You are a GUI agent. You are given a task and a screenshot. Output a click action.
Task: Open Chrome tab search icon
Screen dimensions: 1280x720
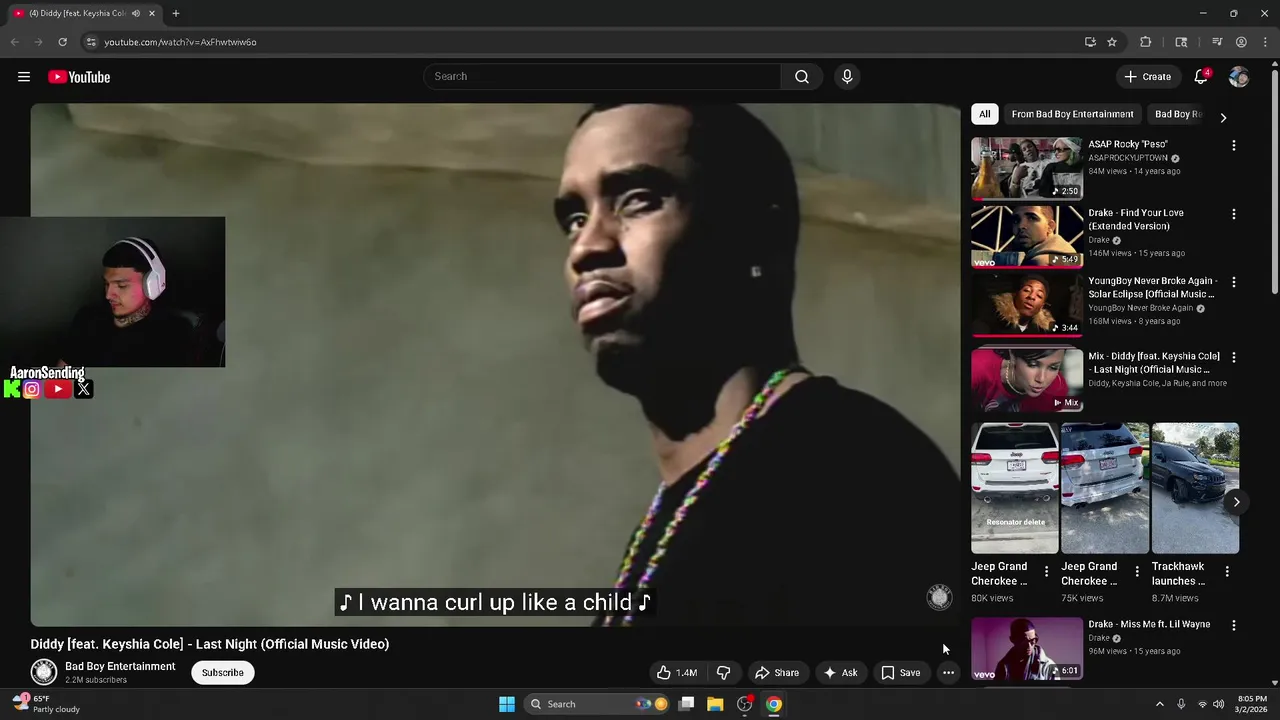(x=1181, y=42)
